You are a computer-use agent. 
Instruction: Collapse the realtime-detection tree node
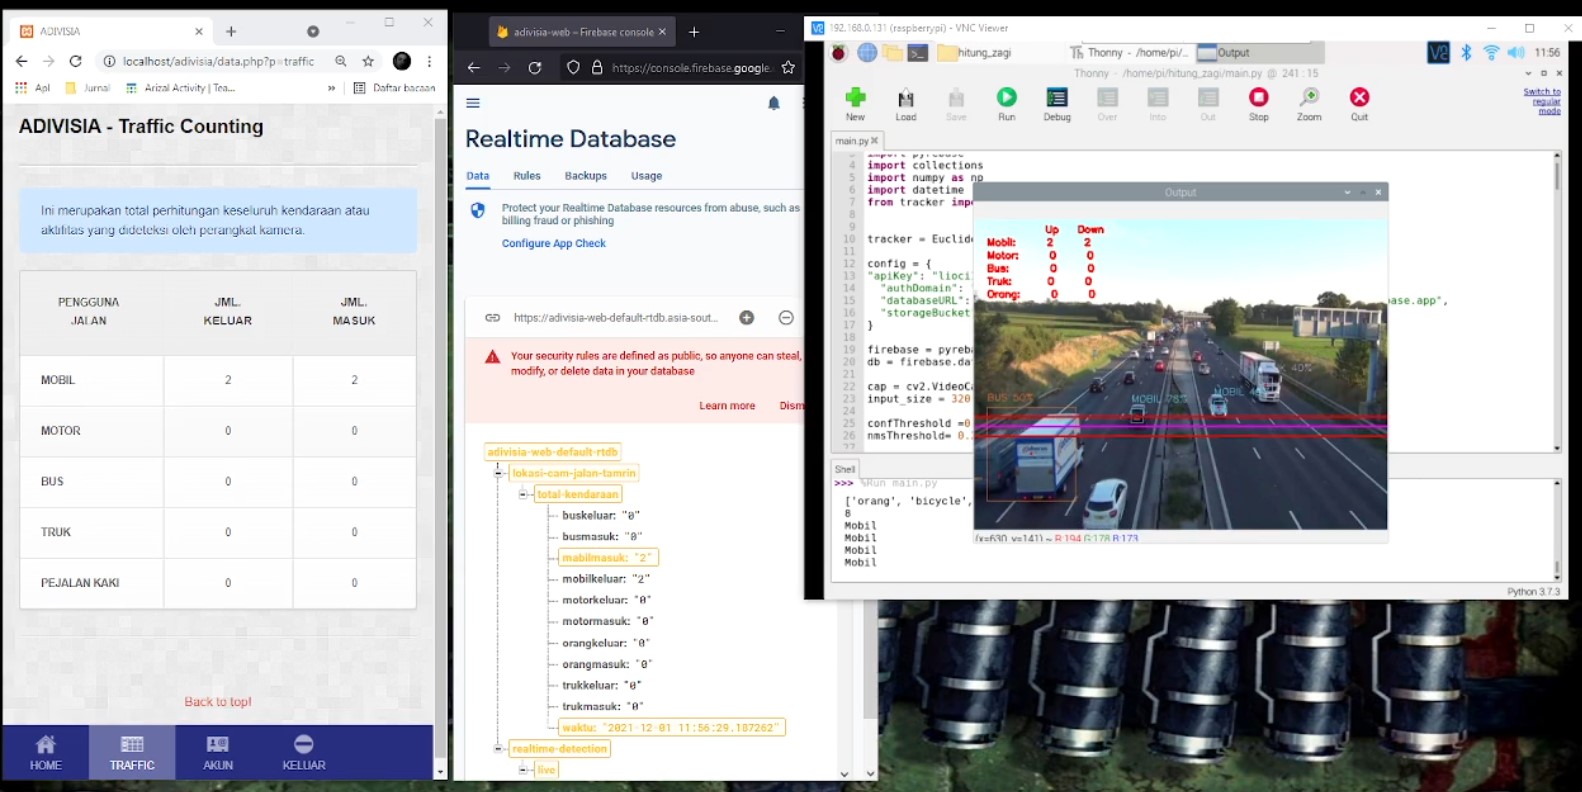pos(499,748)
